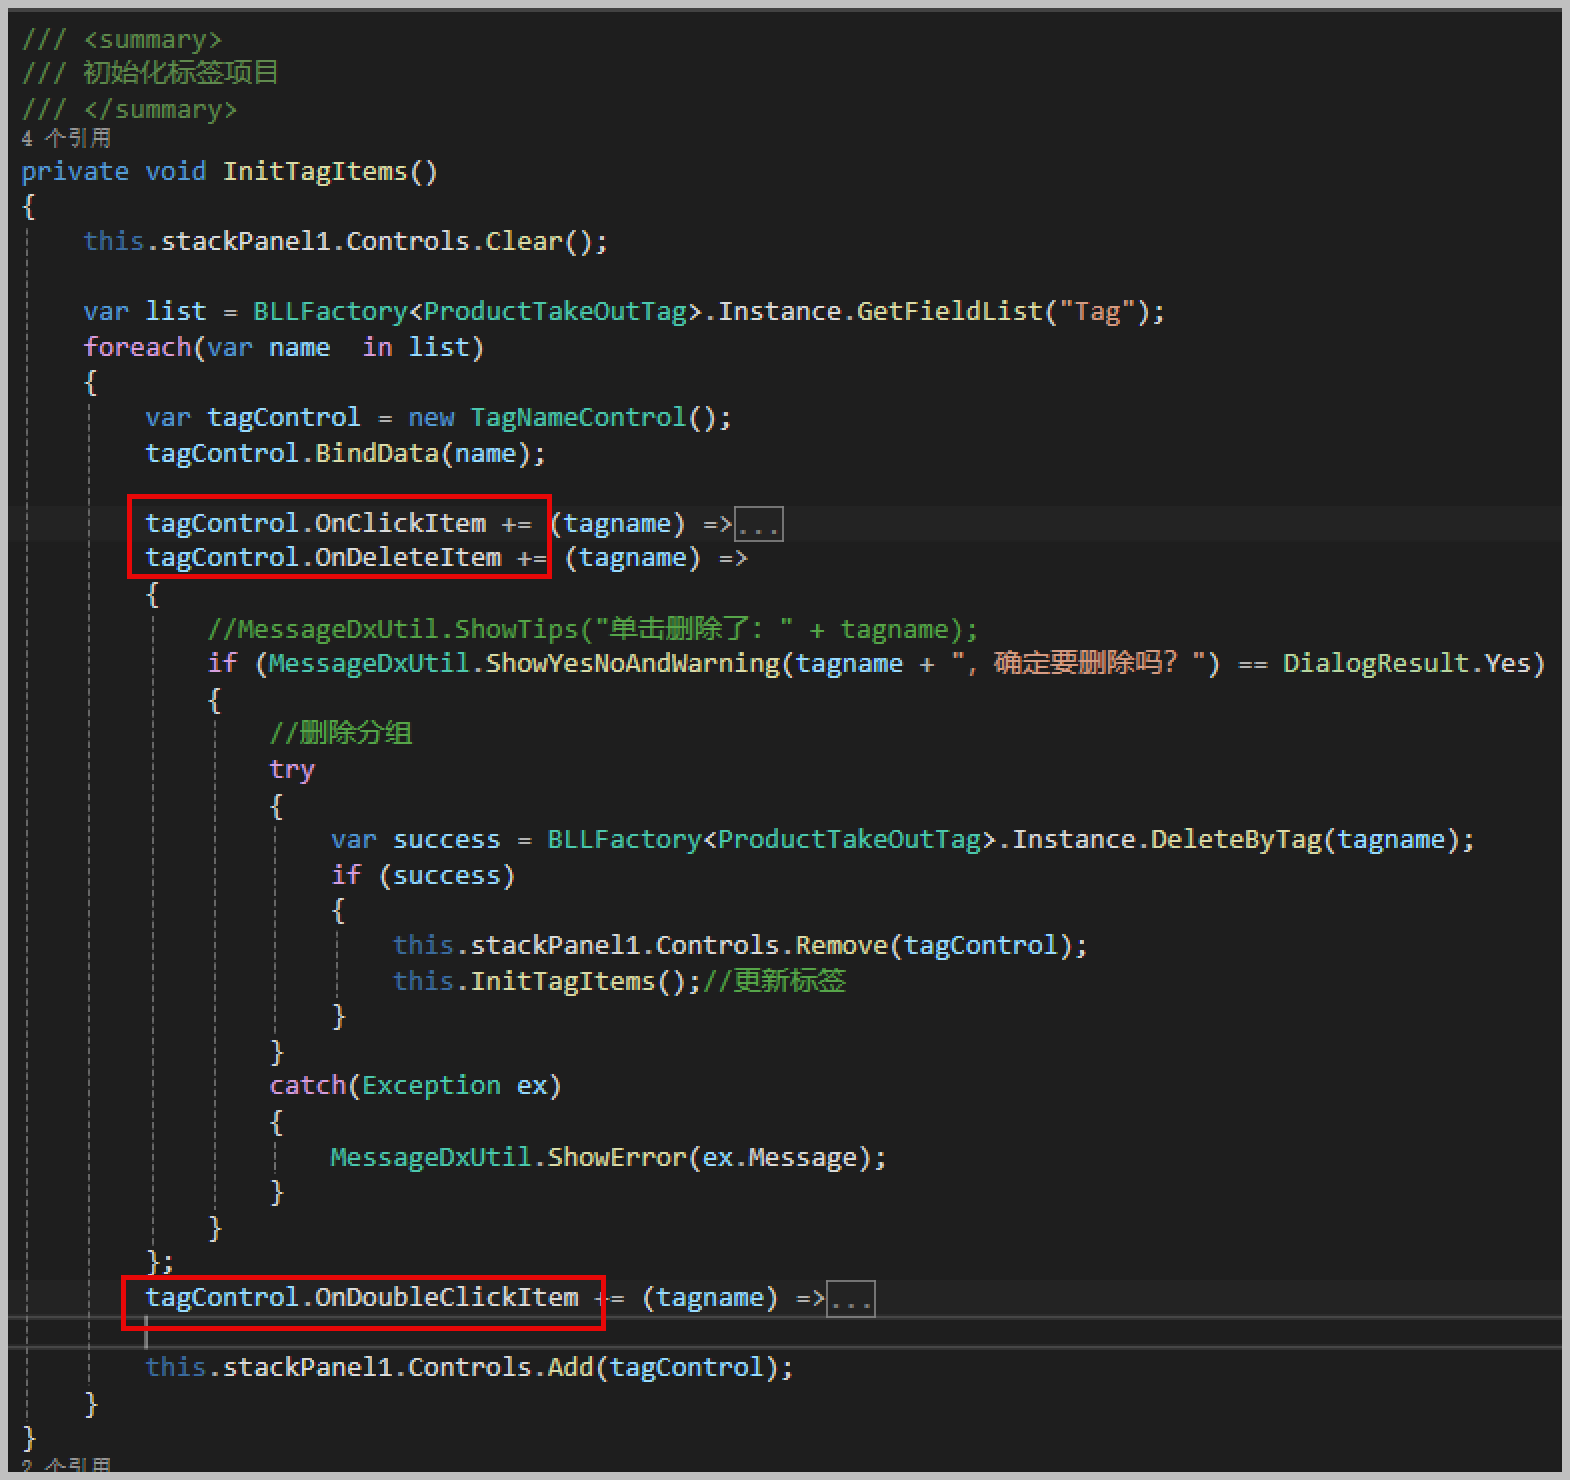This screenshot has height=1480, width=1570.
Task: Click the 'DeleteByTag' method name
Action: (1236, 840)
